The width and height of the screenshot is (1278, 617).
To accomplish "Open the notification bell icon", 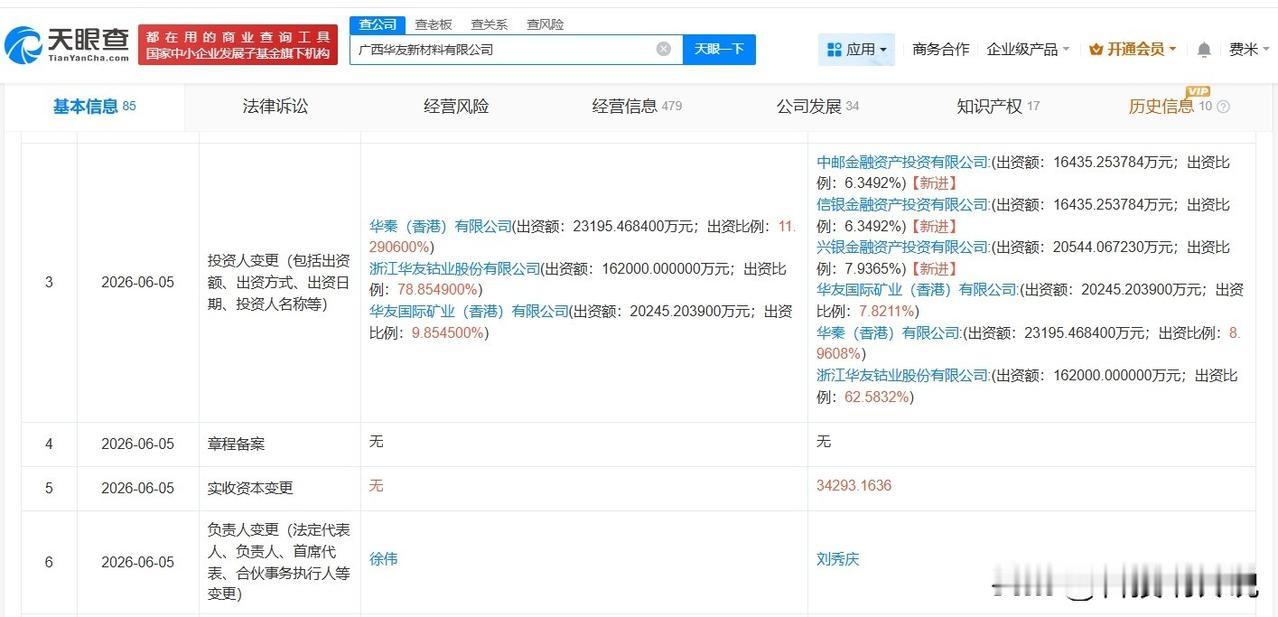I will (x=1204, y=49).
